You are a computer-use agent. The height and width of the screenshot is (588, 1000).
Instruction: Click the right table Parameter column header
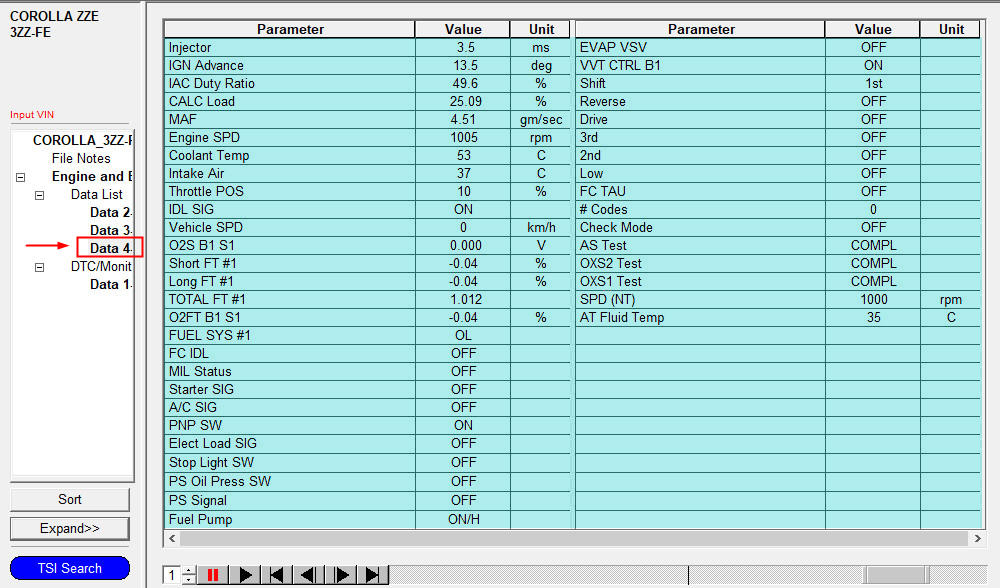tap(700, 29)
